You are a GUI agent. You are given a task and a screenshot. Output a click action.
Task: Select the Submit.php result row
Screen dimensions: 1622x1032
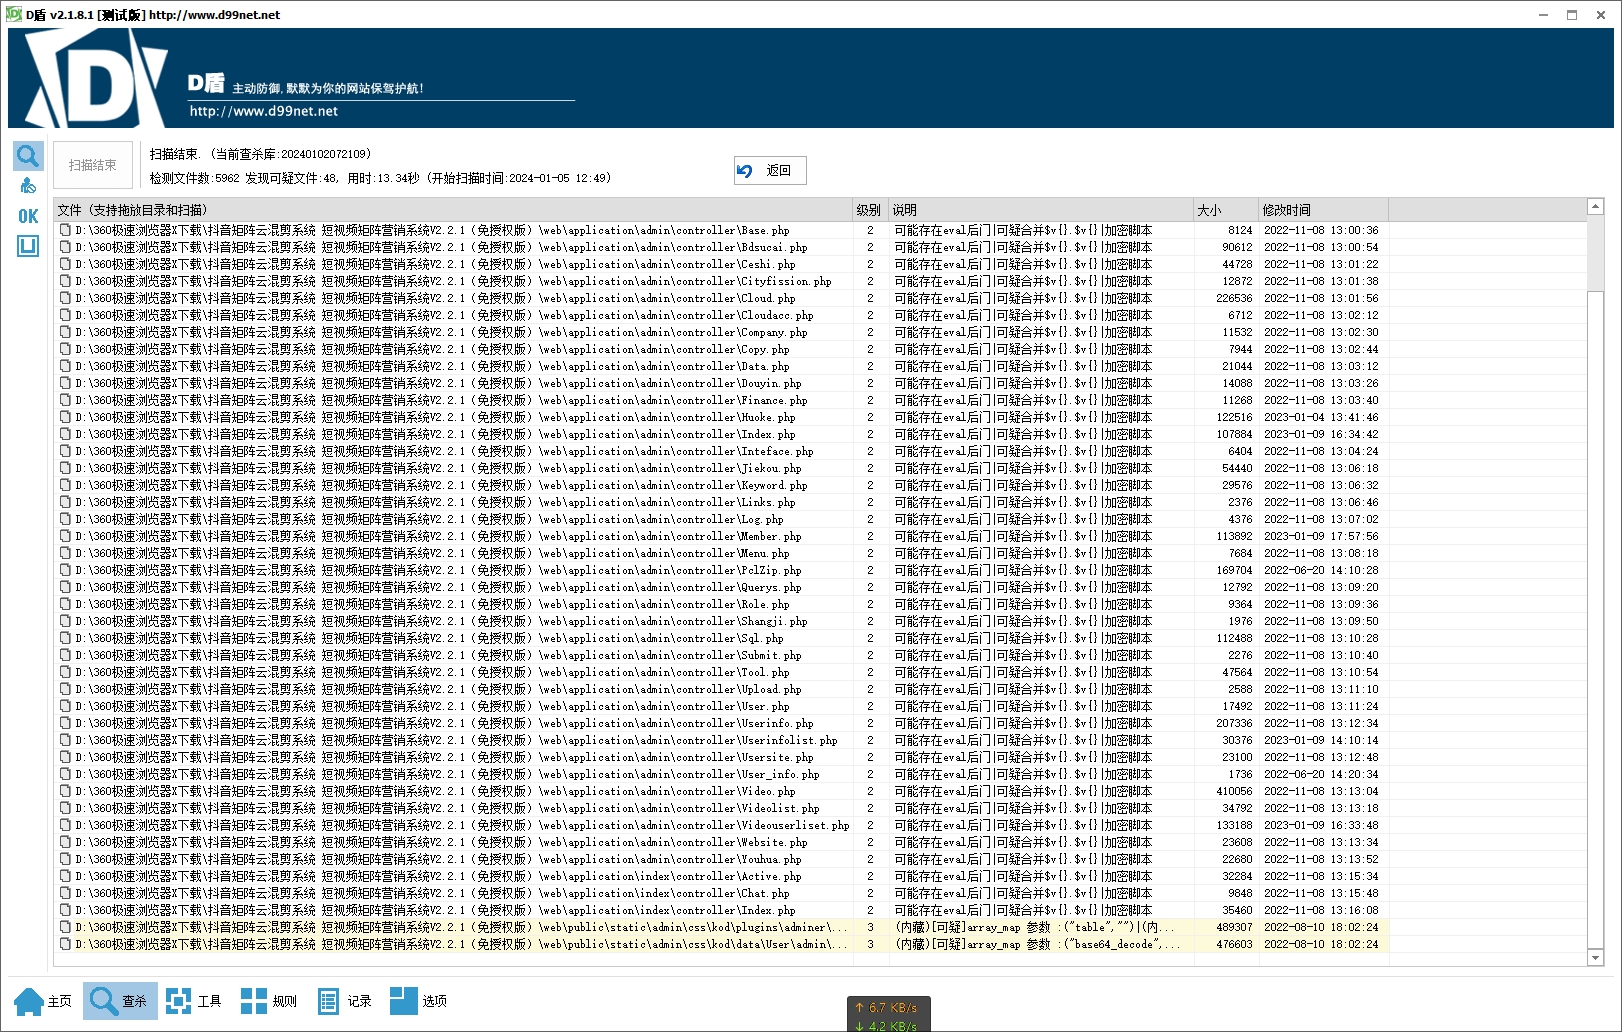coord(722,655)
